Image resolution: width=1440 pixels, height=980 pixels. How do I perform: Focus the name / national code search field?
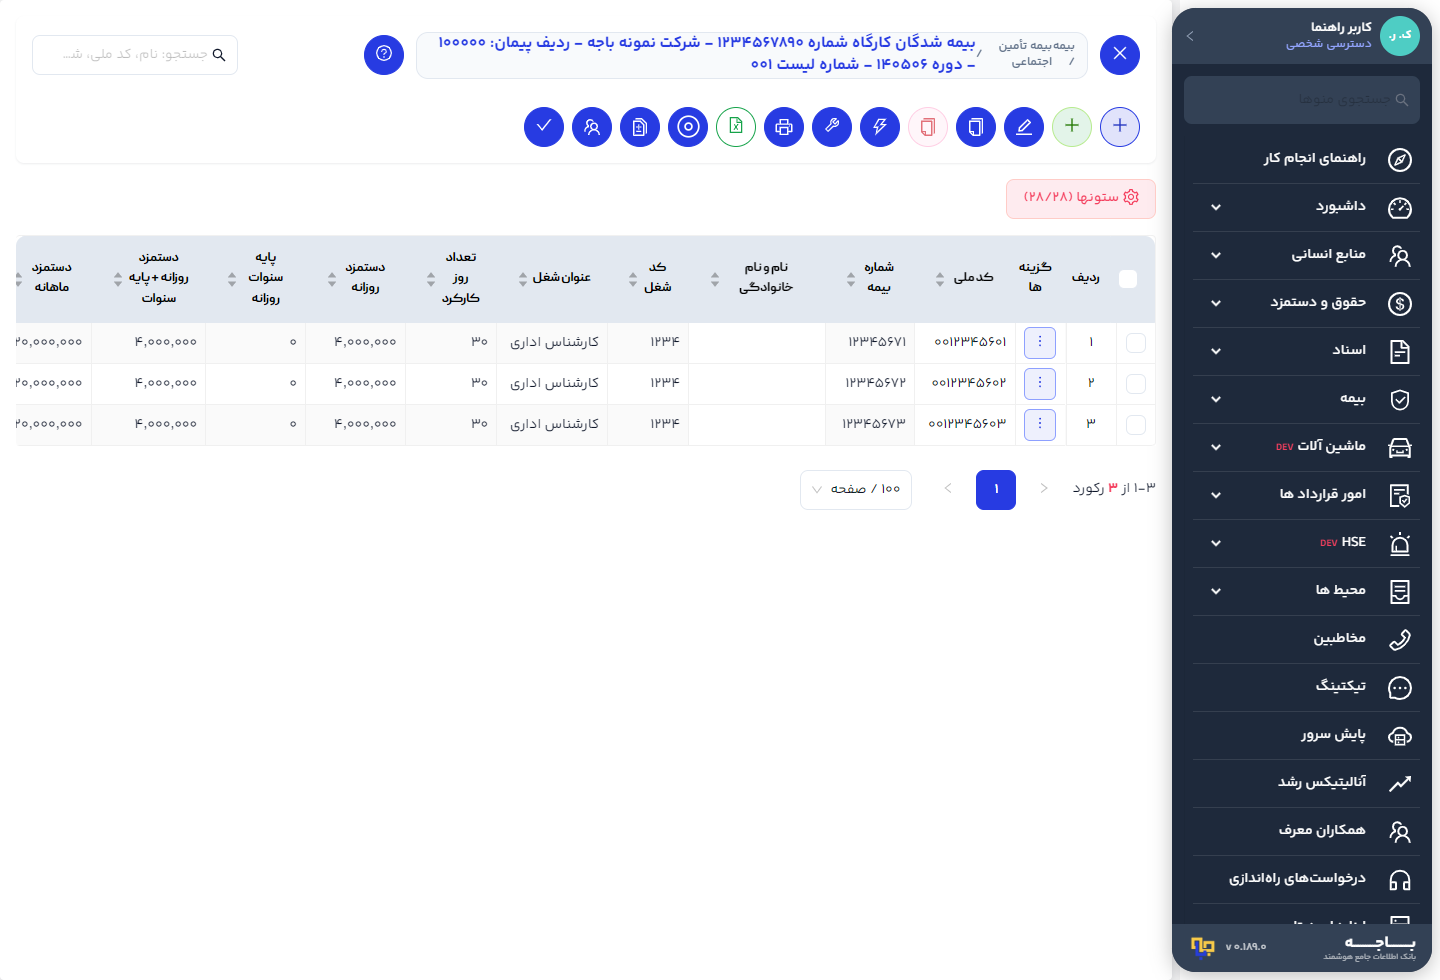135,55
